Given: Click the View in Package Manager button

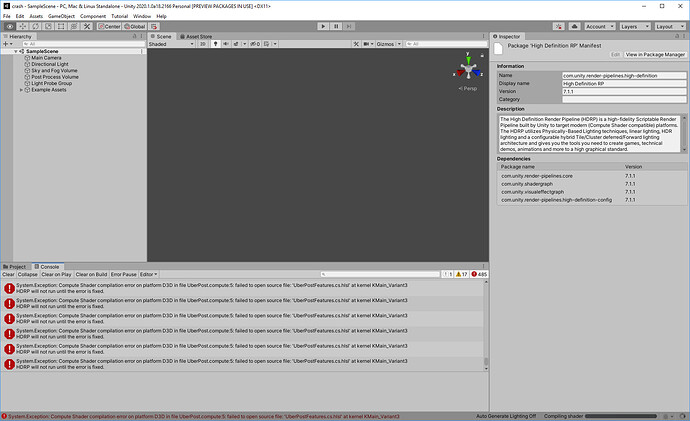Looking at the screenshot, I should (x=655, y=55).
